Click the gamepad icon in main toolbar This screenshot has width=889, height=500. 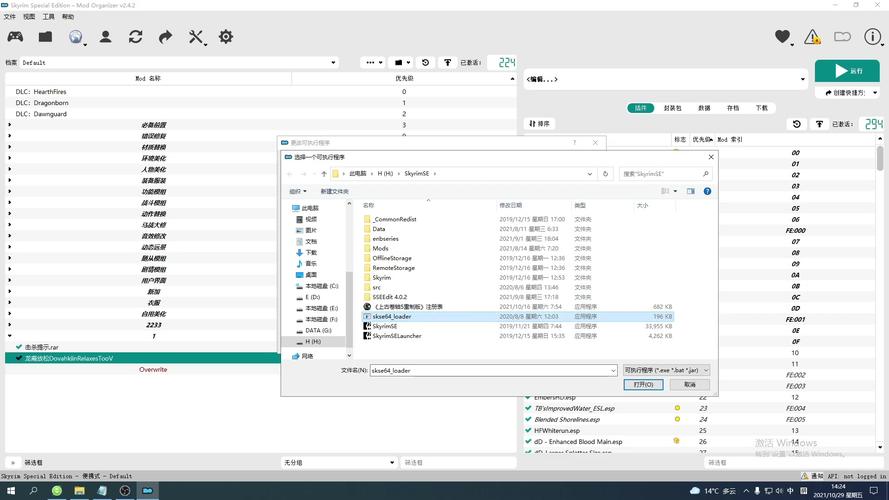tap(15, 37)
